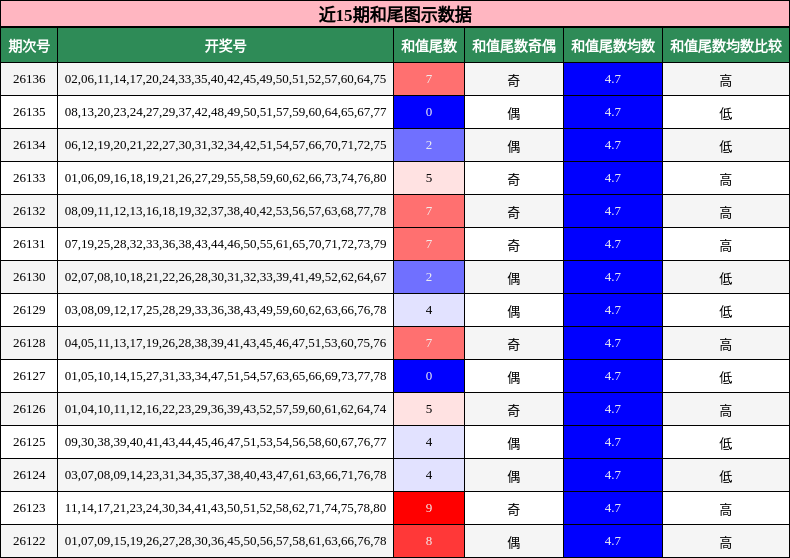Click the 低 cell in row 26135

726,112
